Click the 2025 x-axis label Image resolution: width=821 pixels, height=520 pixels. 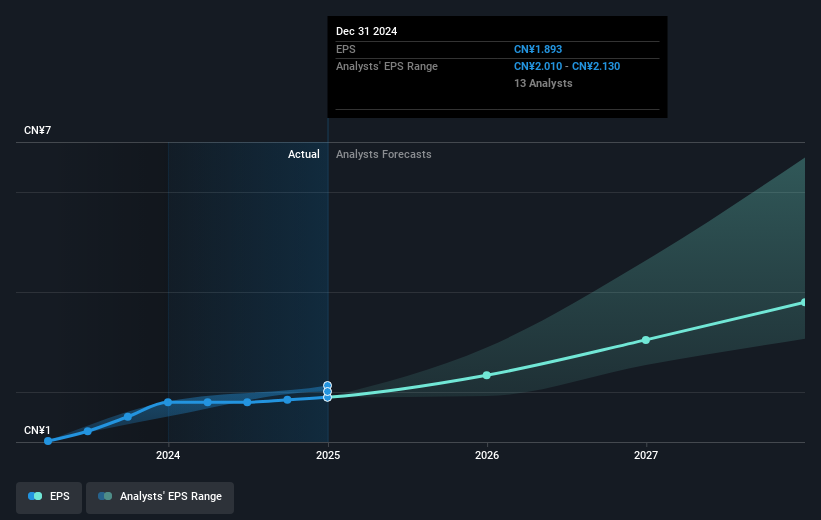328,456
